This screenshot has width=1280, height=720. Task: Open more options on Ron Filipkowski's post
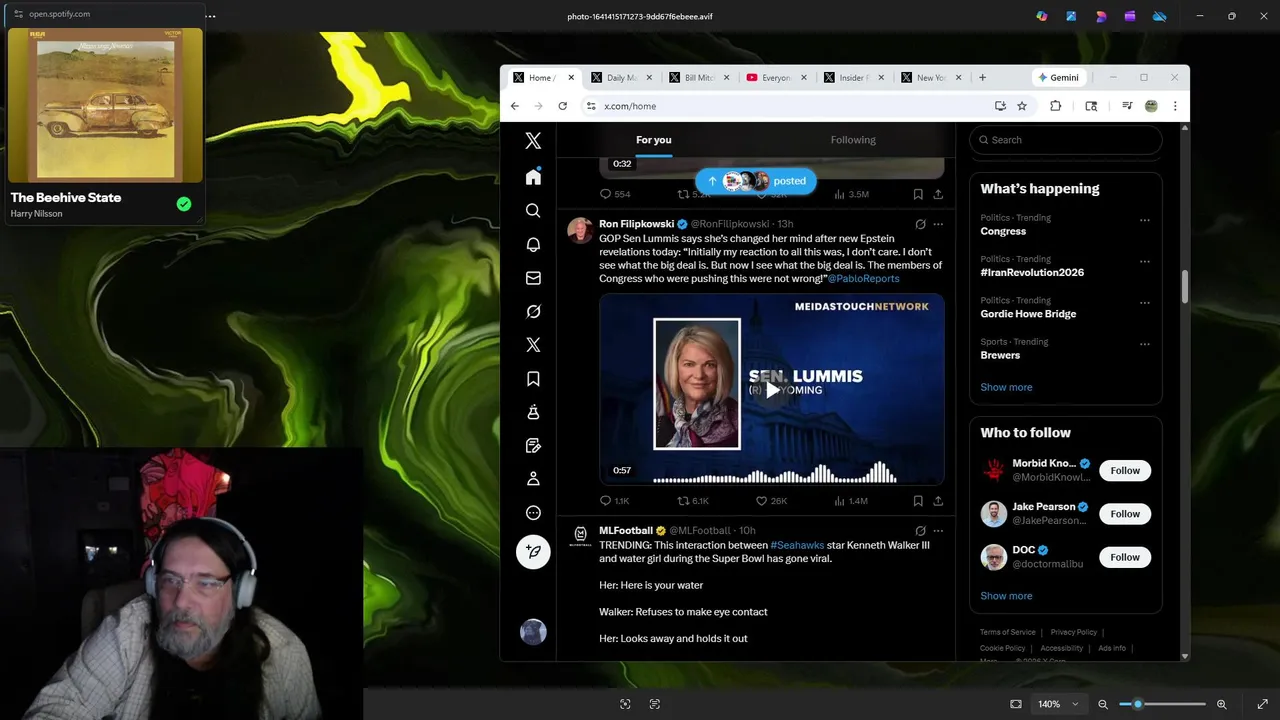938,224
